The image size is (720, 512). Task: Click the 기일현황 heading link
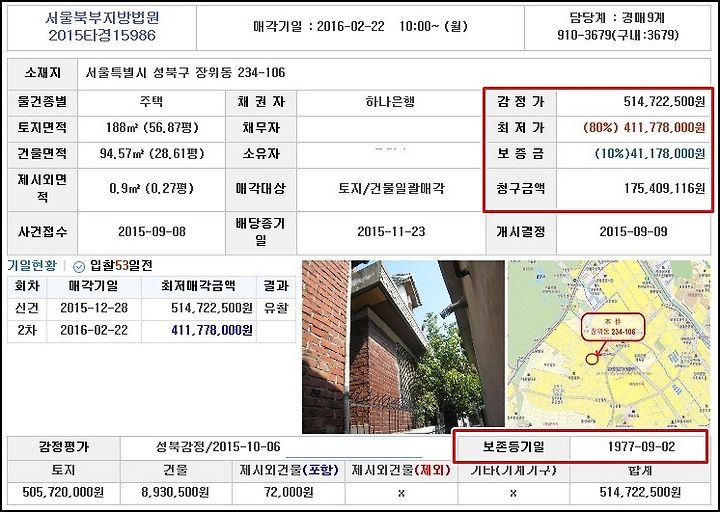[x=32, y=265]
